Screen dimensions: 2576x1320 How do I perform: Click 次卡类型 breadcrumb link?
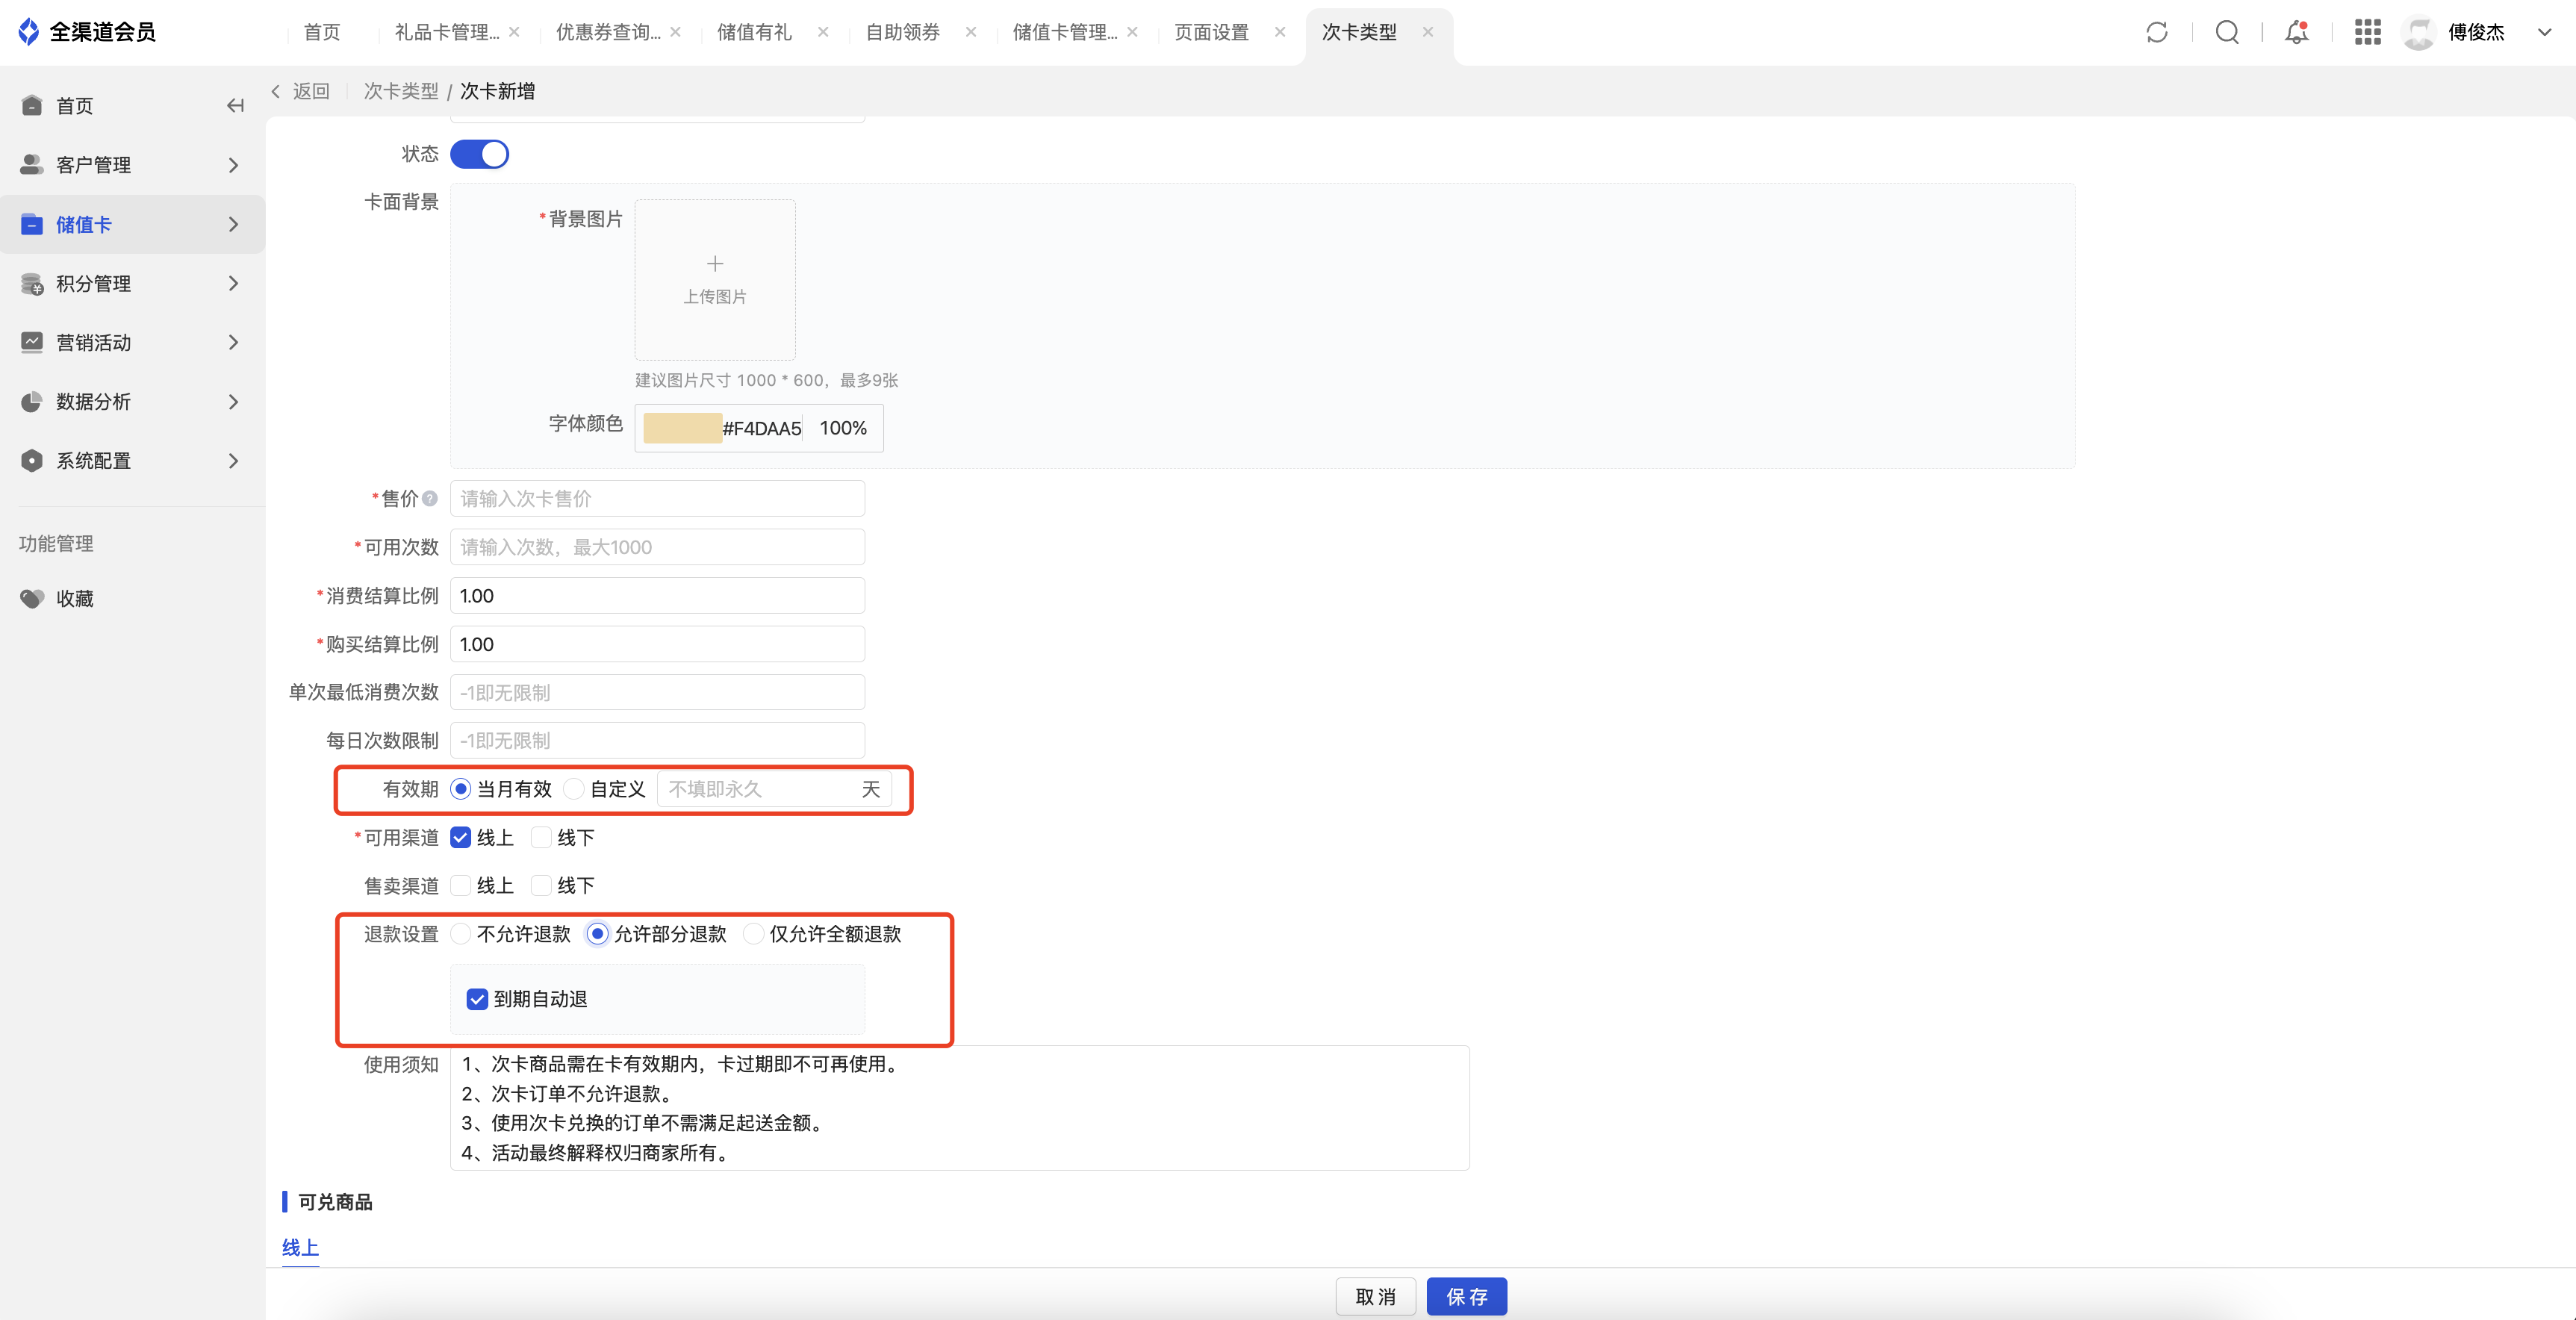point(401,91)
